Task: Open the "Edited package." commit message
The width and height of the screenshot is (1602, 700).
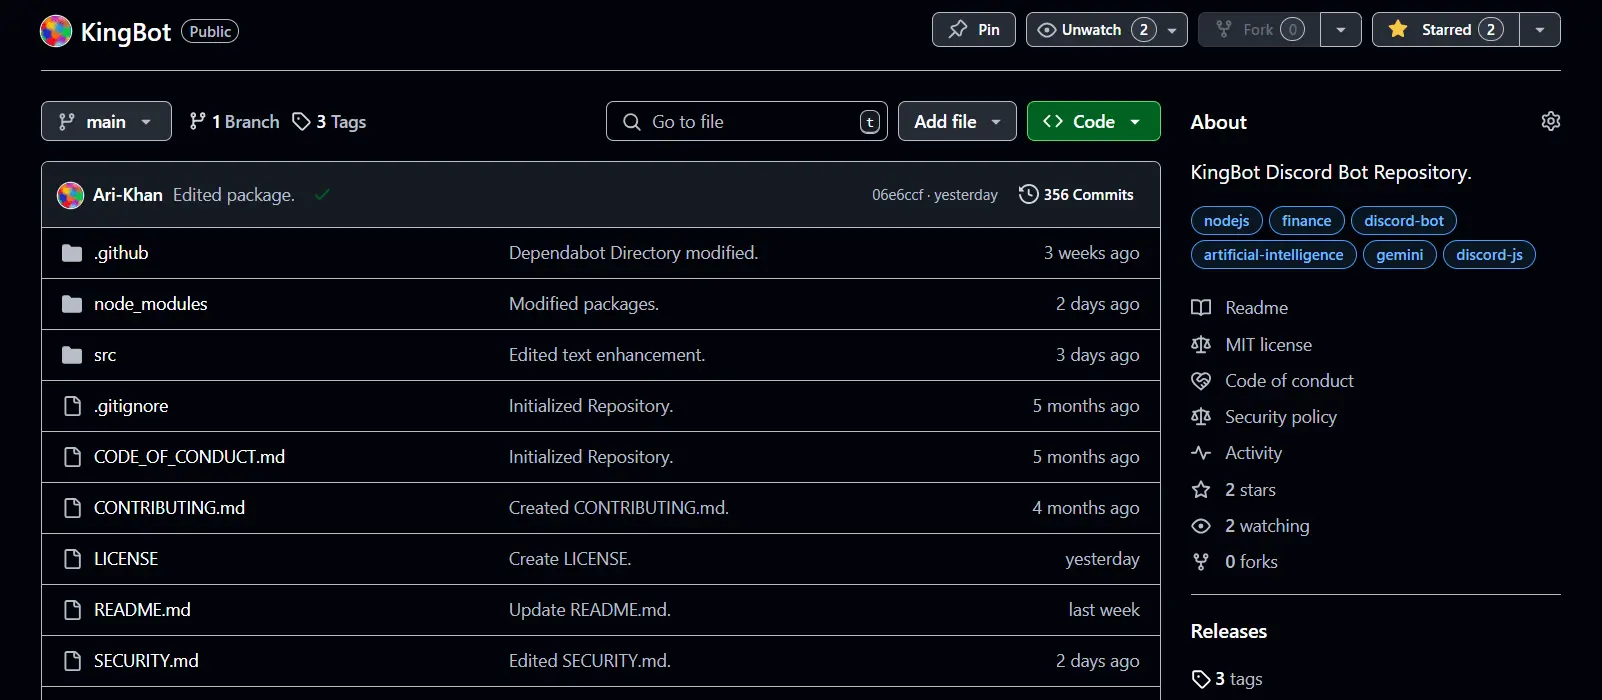Action: [x=234, y=195]
